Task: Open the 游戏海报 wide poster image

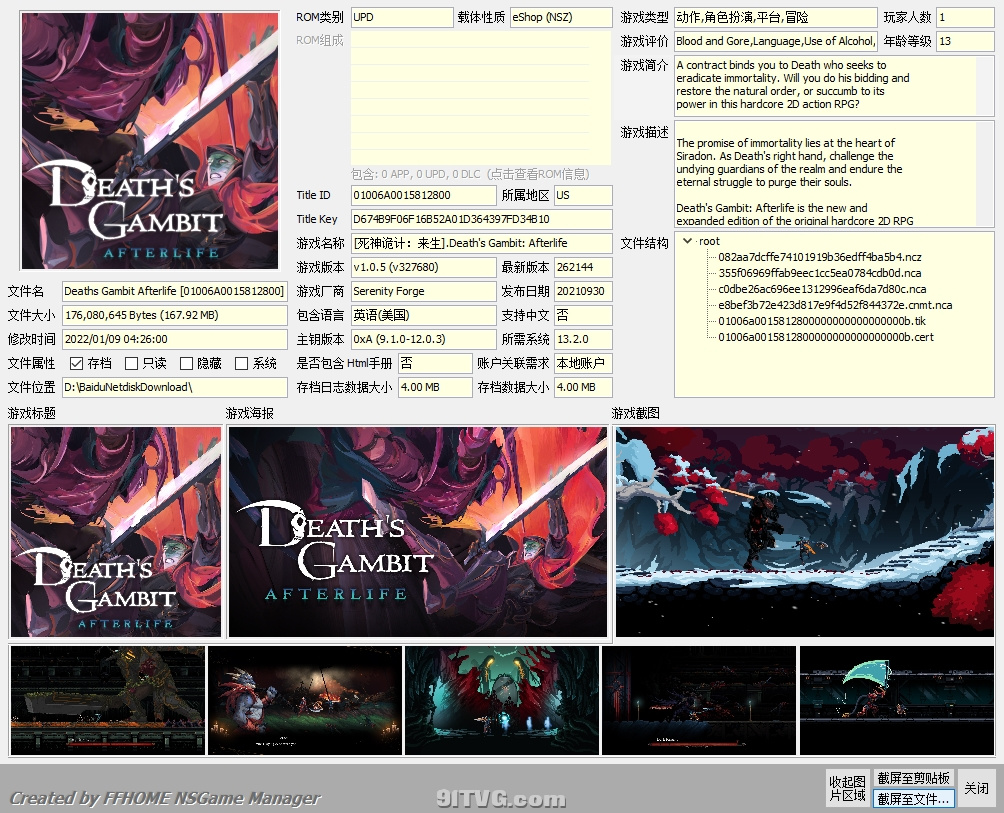Action: tap(417, 532)
